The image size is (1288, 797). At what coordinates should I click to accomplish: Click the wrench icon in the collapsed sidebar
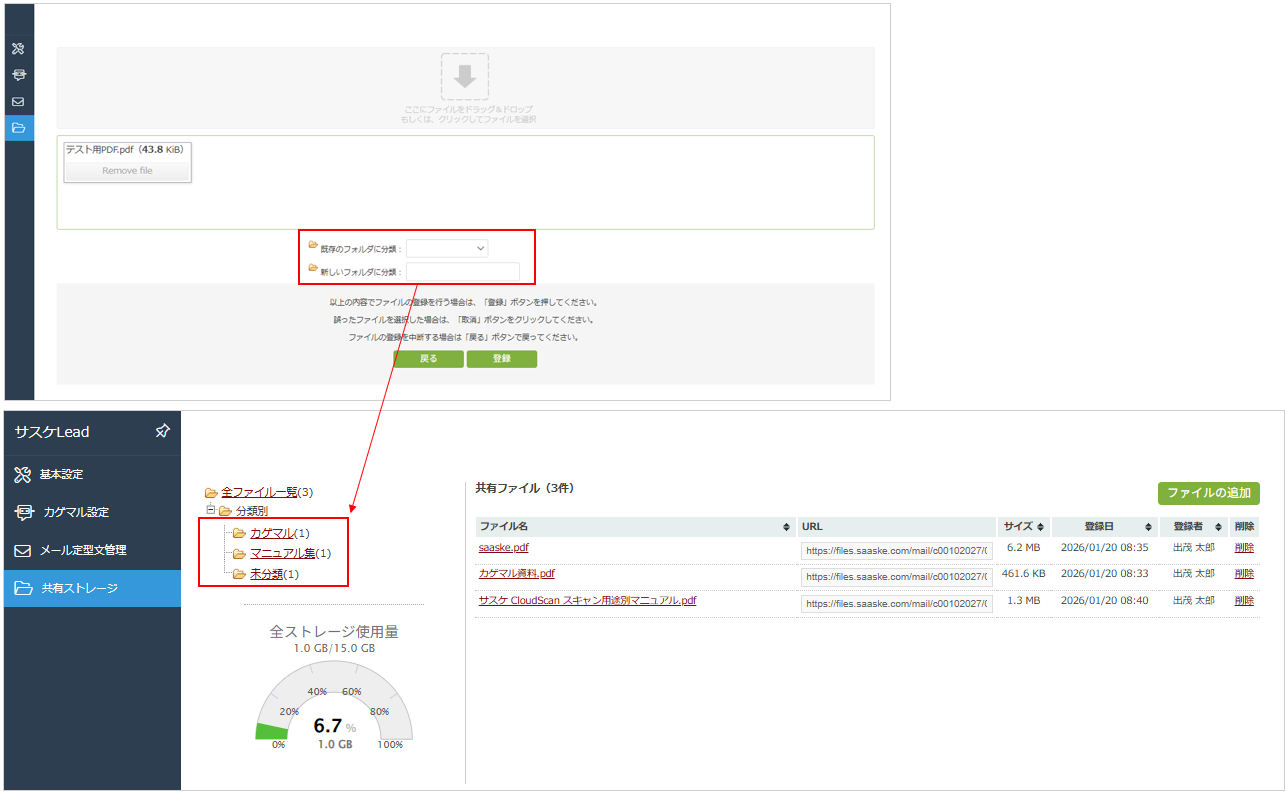18,49
